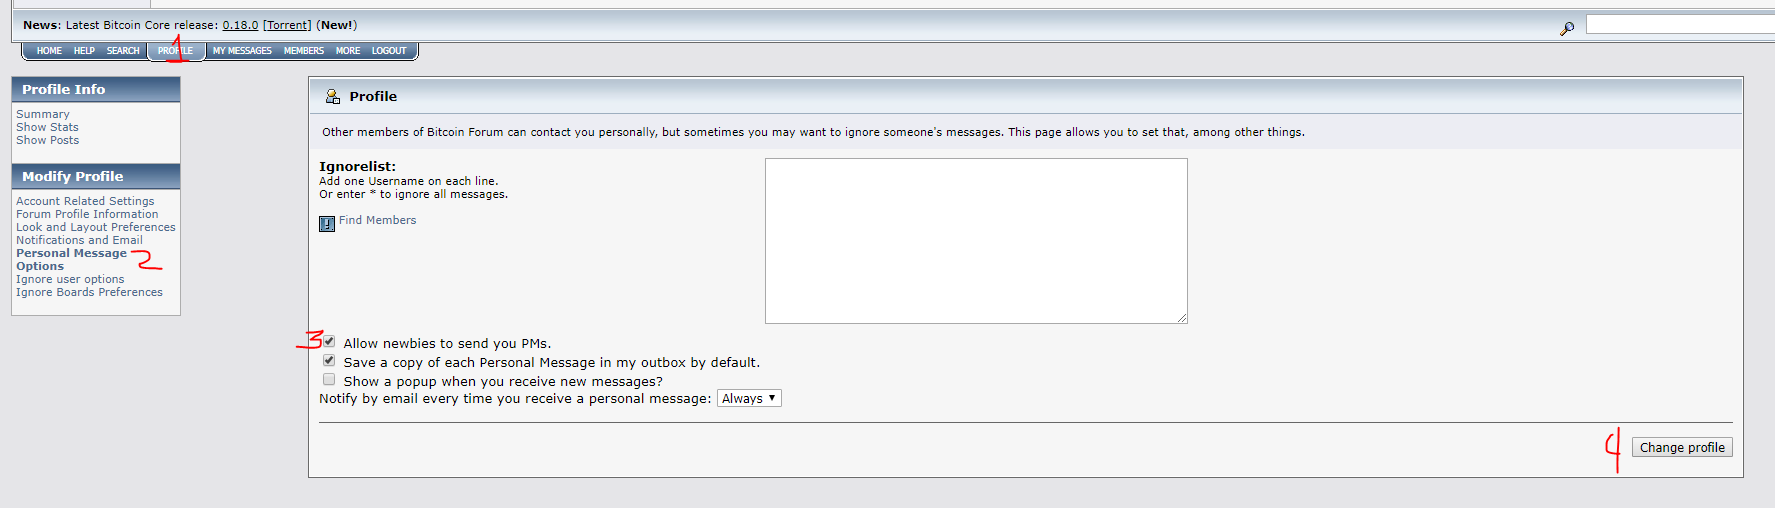This screenshot has width=1775, height=508.
Task: Open the MY MESSAGES tab
Action: 242,51
